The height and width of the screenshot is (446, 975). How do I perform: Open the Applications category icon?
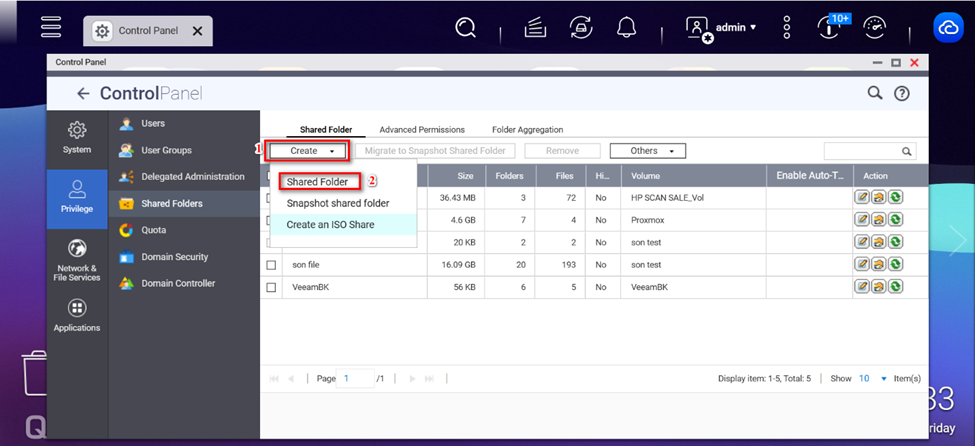[77, 316]
